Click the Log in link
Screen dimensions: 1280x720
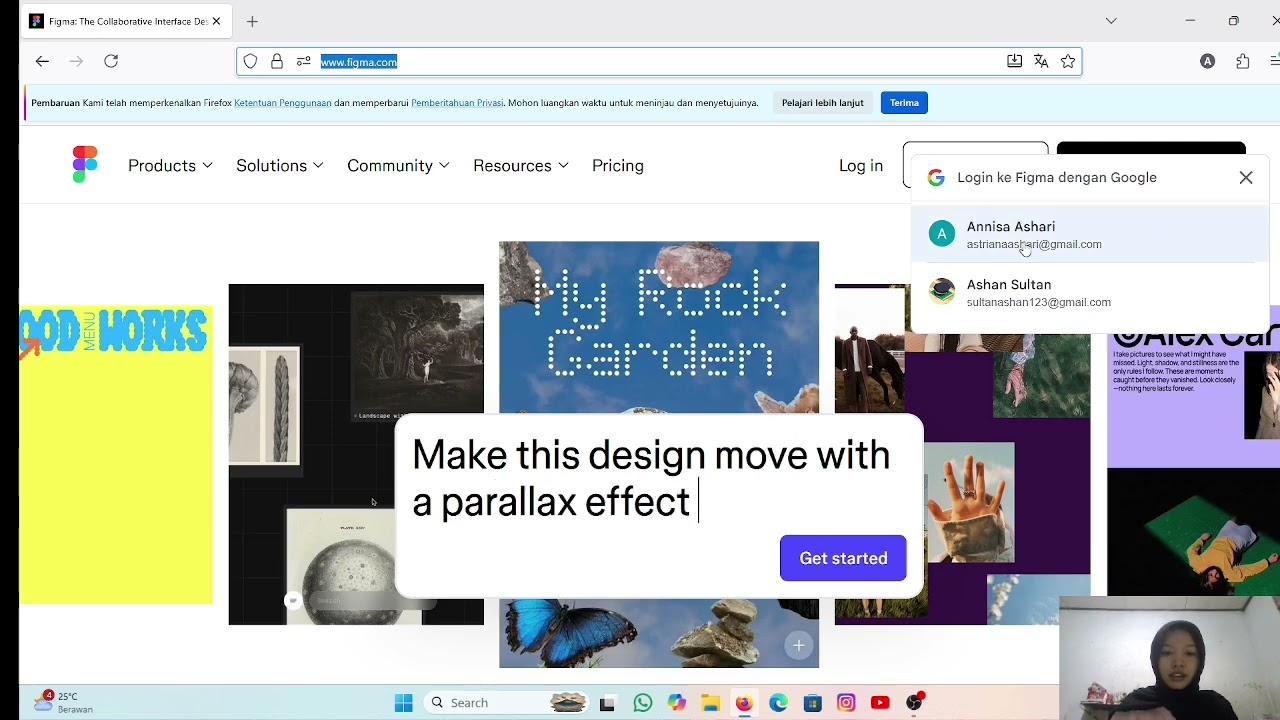[861, 166]
